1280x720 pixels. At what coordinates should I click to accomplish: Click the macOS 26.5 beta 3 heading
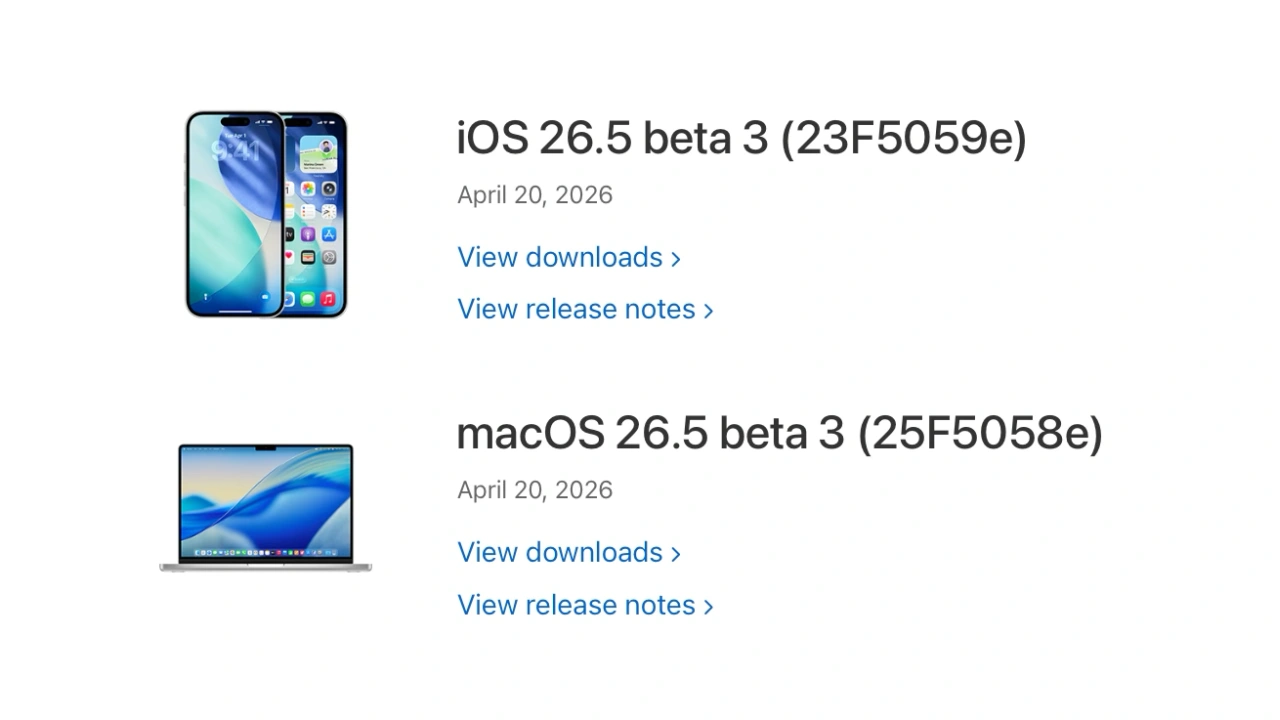coord(779,433)
